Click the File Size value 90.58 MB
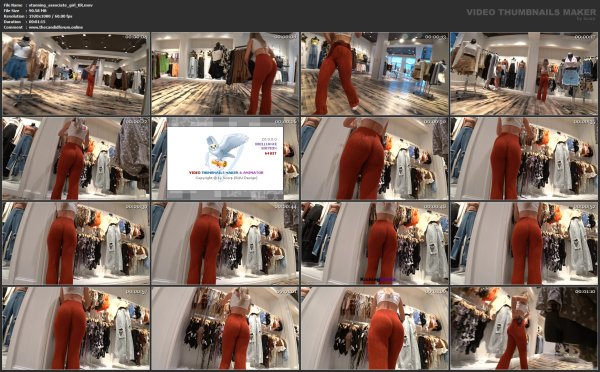600x372 pixels. click(38, 11)
